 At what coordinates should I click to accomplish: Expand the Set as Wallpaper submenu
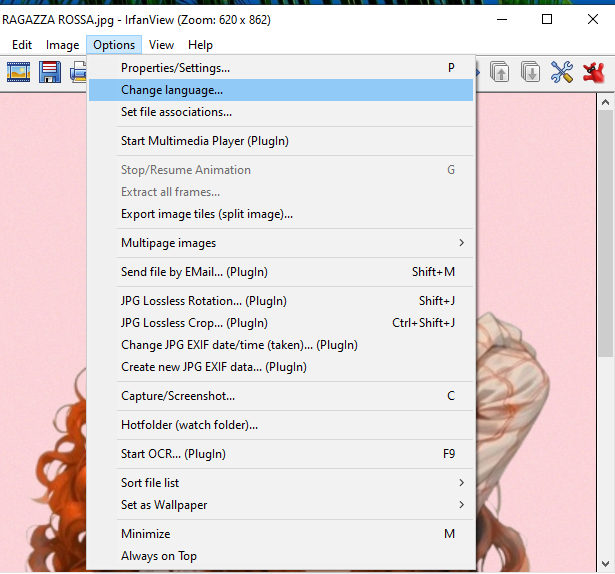pos(281,505)
